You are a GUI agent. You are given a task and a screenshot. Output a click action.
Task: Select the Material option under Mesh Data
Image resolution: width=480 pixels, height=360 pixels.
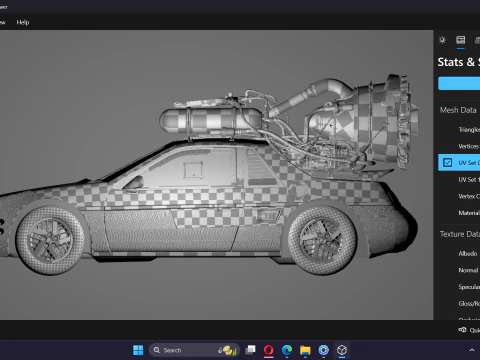[469, 213]
